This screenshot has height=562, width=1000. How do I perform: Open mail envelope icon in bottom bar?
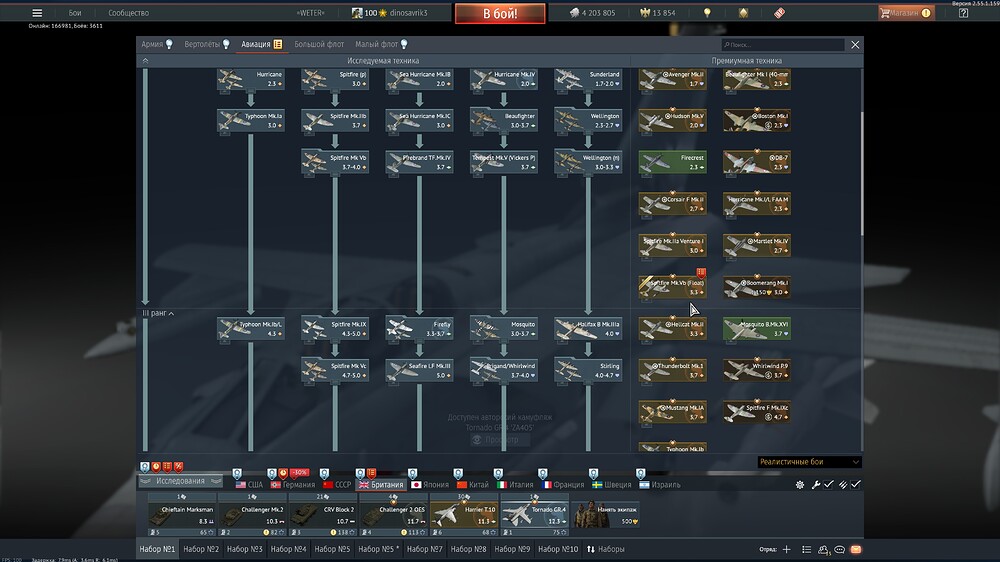856,549
